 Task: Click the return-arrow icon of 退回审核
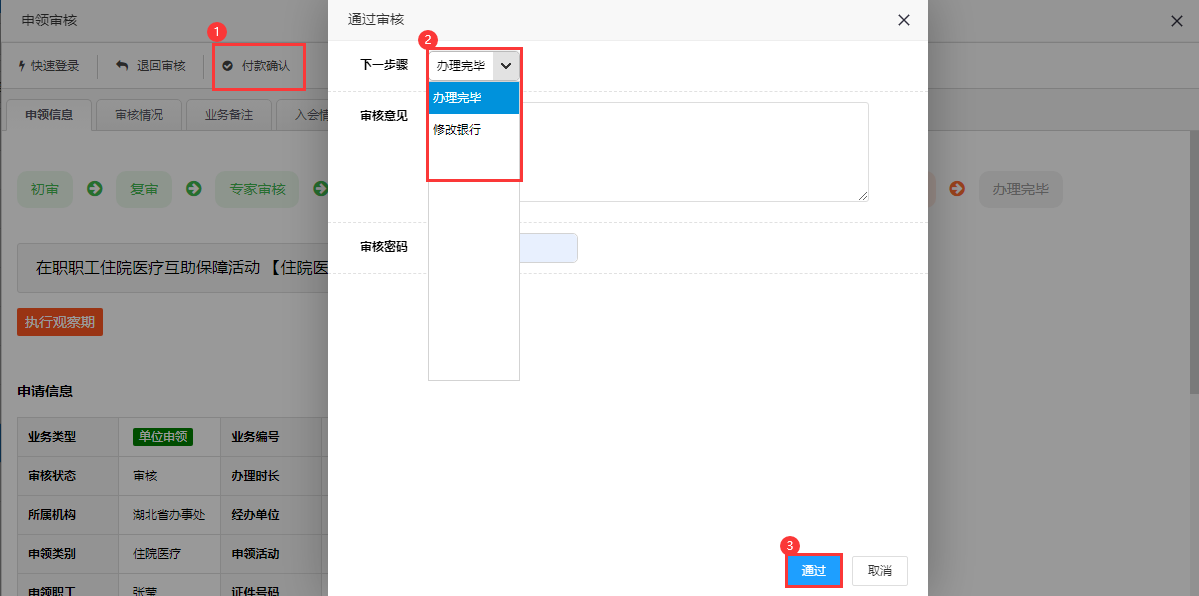coord(122,66)
